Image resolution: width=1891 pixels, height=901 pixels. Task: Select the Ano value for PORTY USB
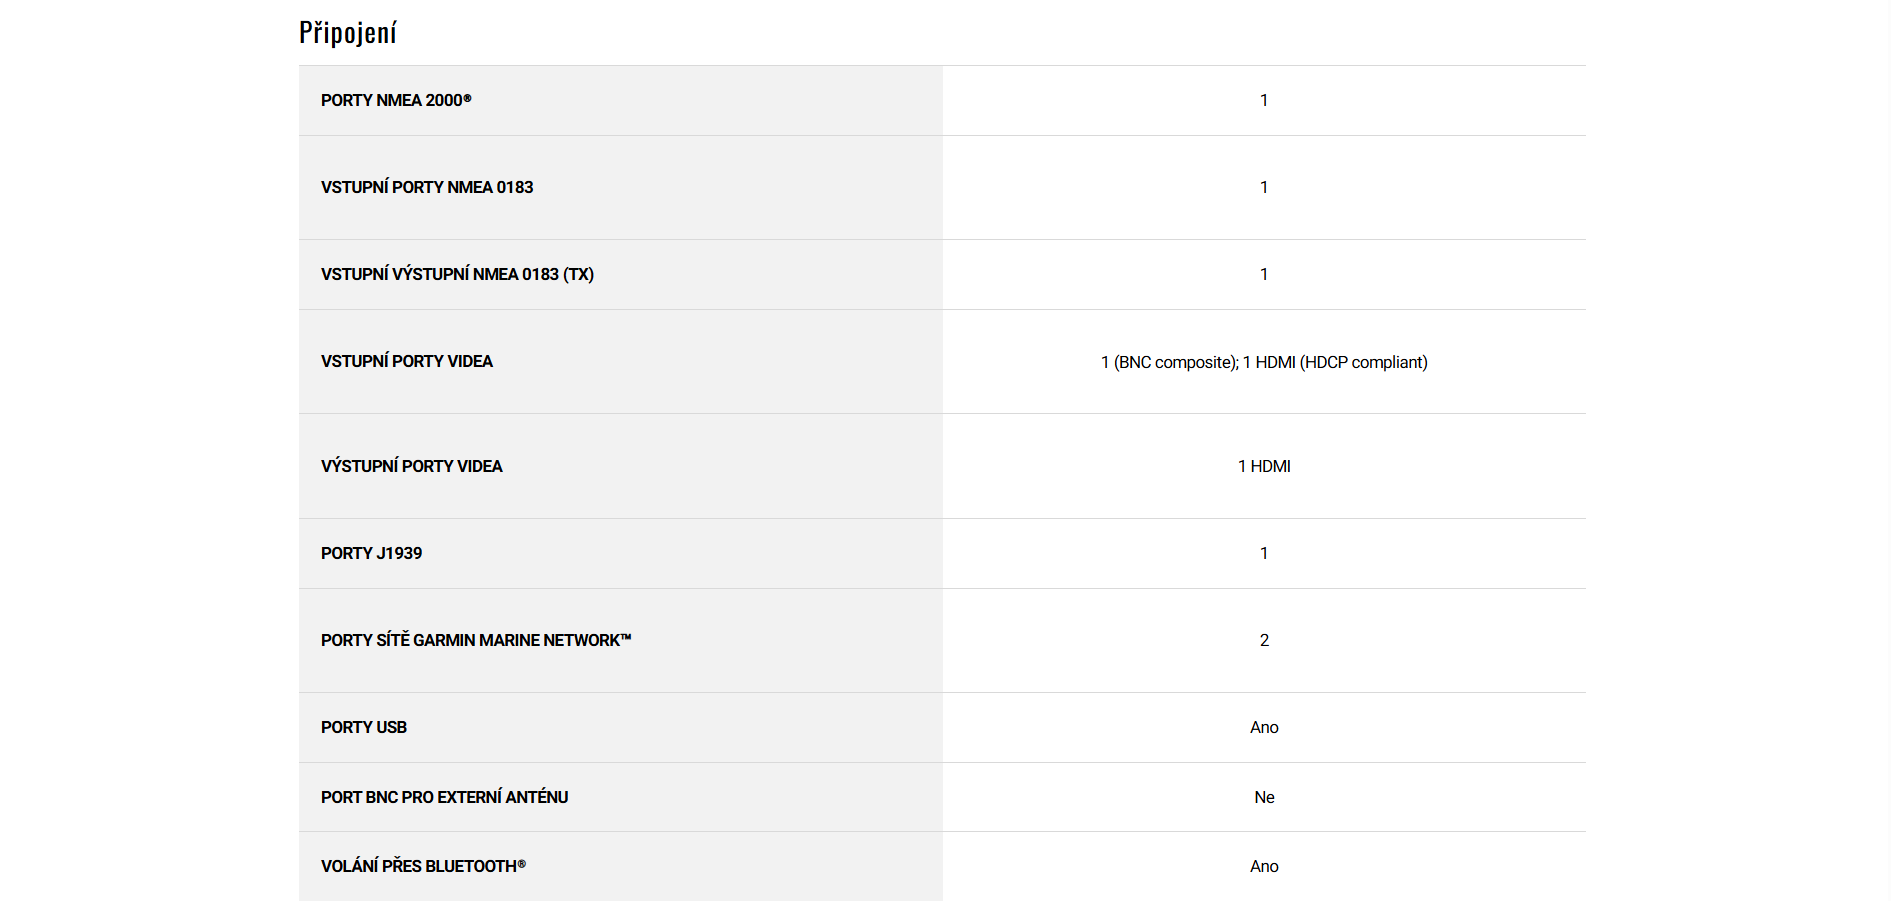click(1264, 727)
